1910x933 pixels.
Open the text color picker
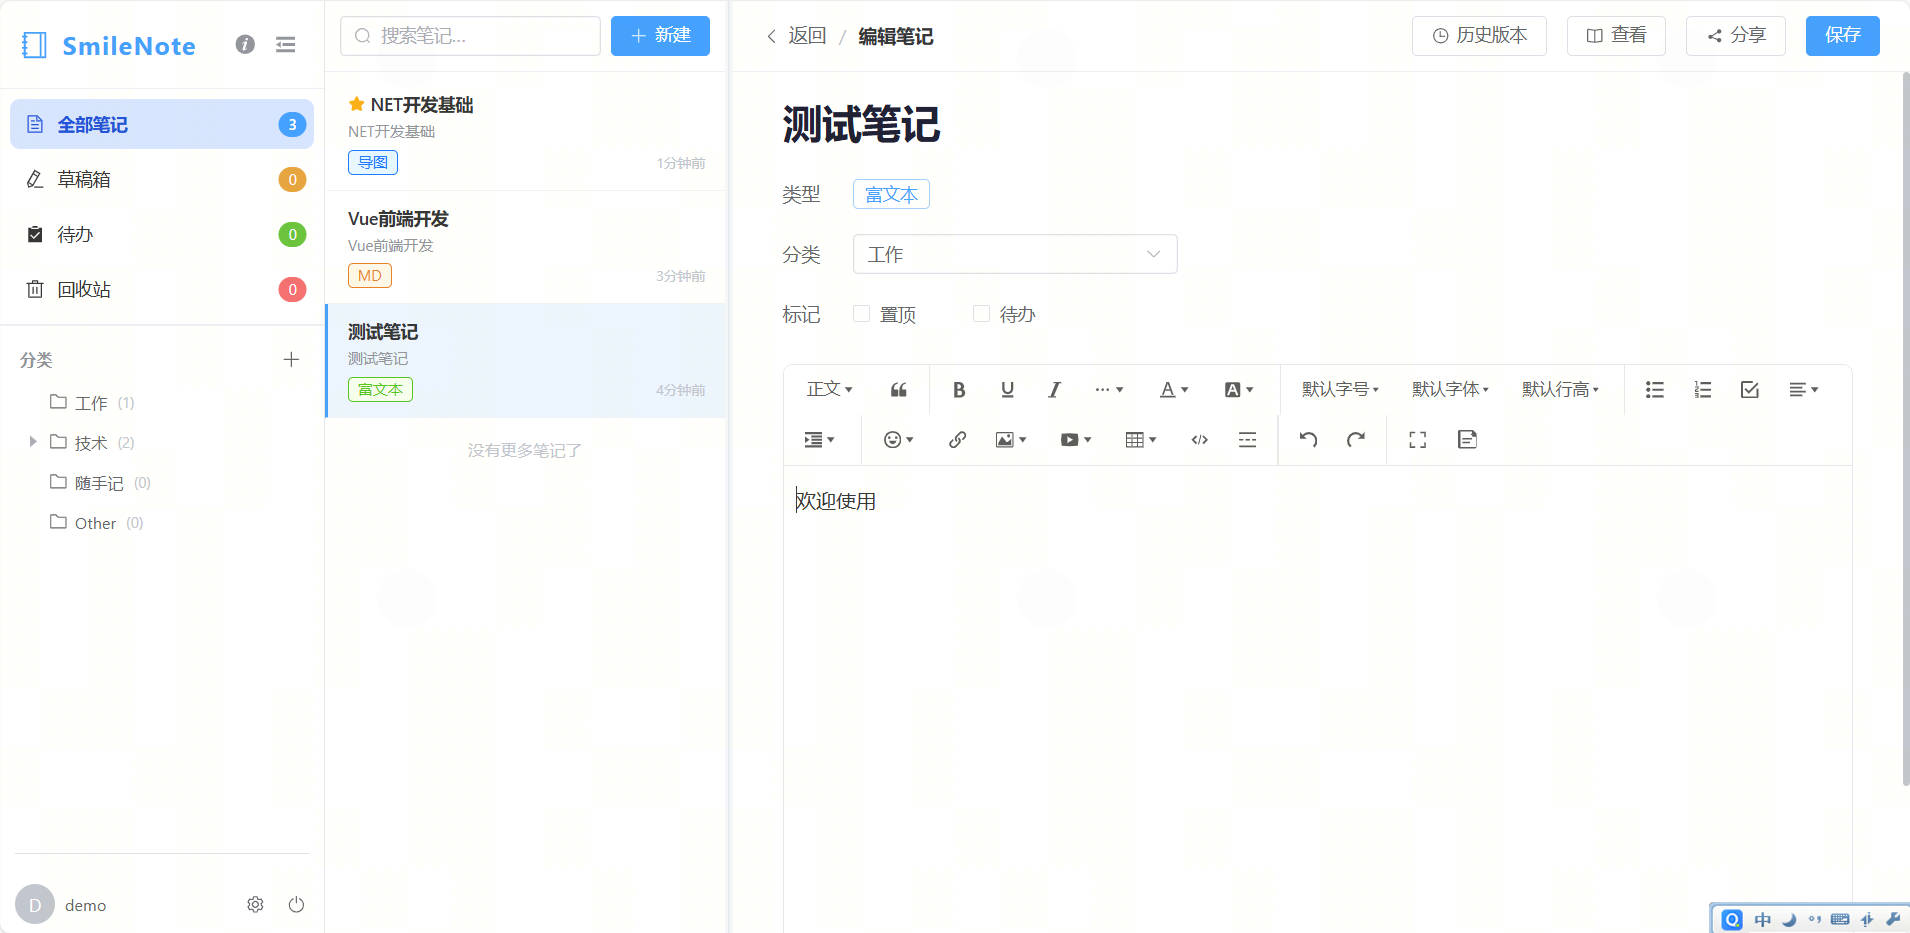1173,390
